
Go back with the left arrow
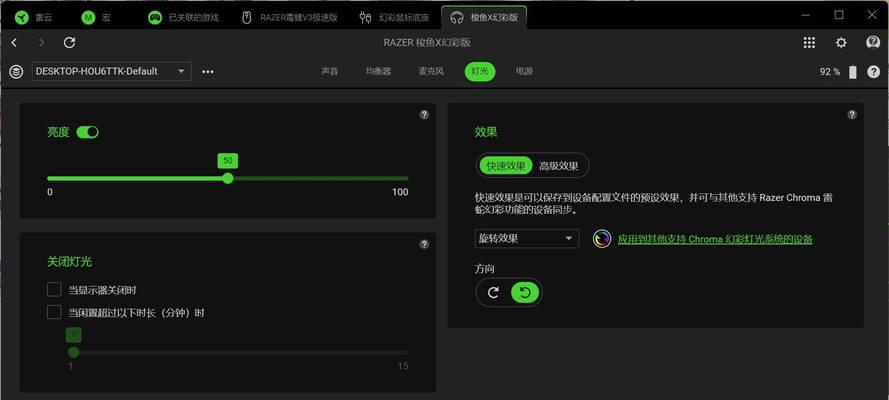coord(14,42)
